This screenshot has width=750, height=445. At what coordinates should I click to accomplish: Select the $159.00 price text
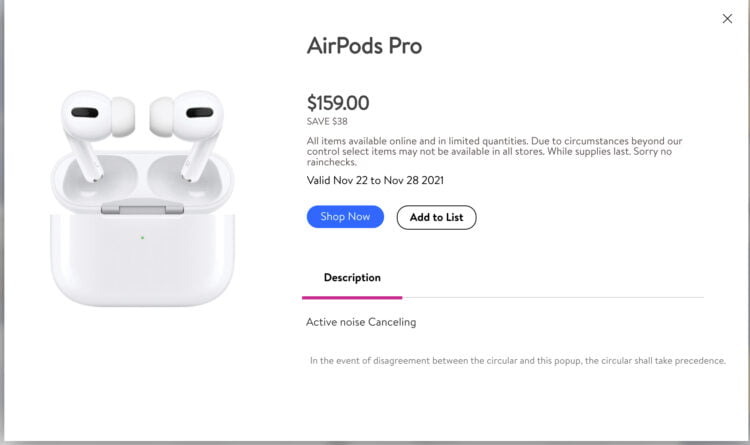tap(338, 102)
